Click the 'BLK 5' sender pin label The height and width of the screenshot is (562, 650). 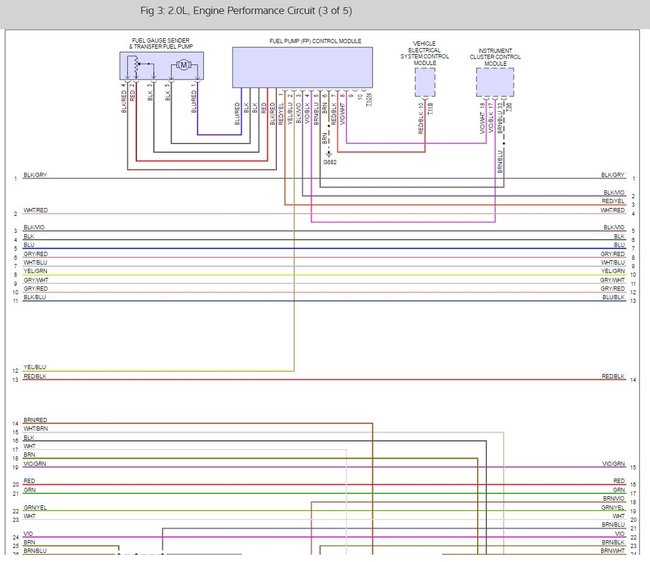click(x=167, y=92)
